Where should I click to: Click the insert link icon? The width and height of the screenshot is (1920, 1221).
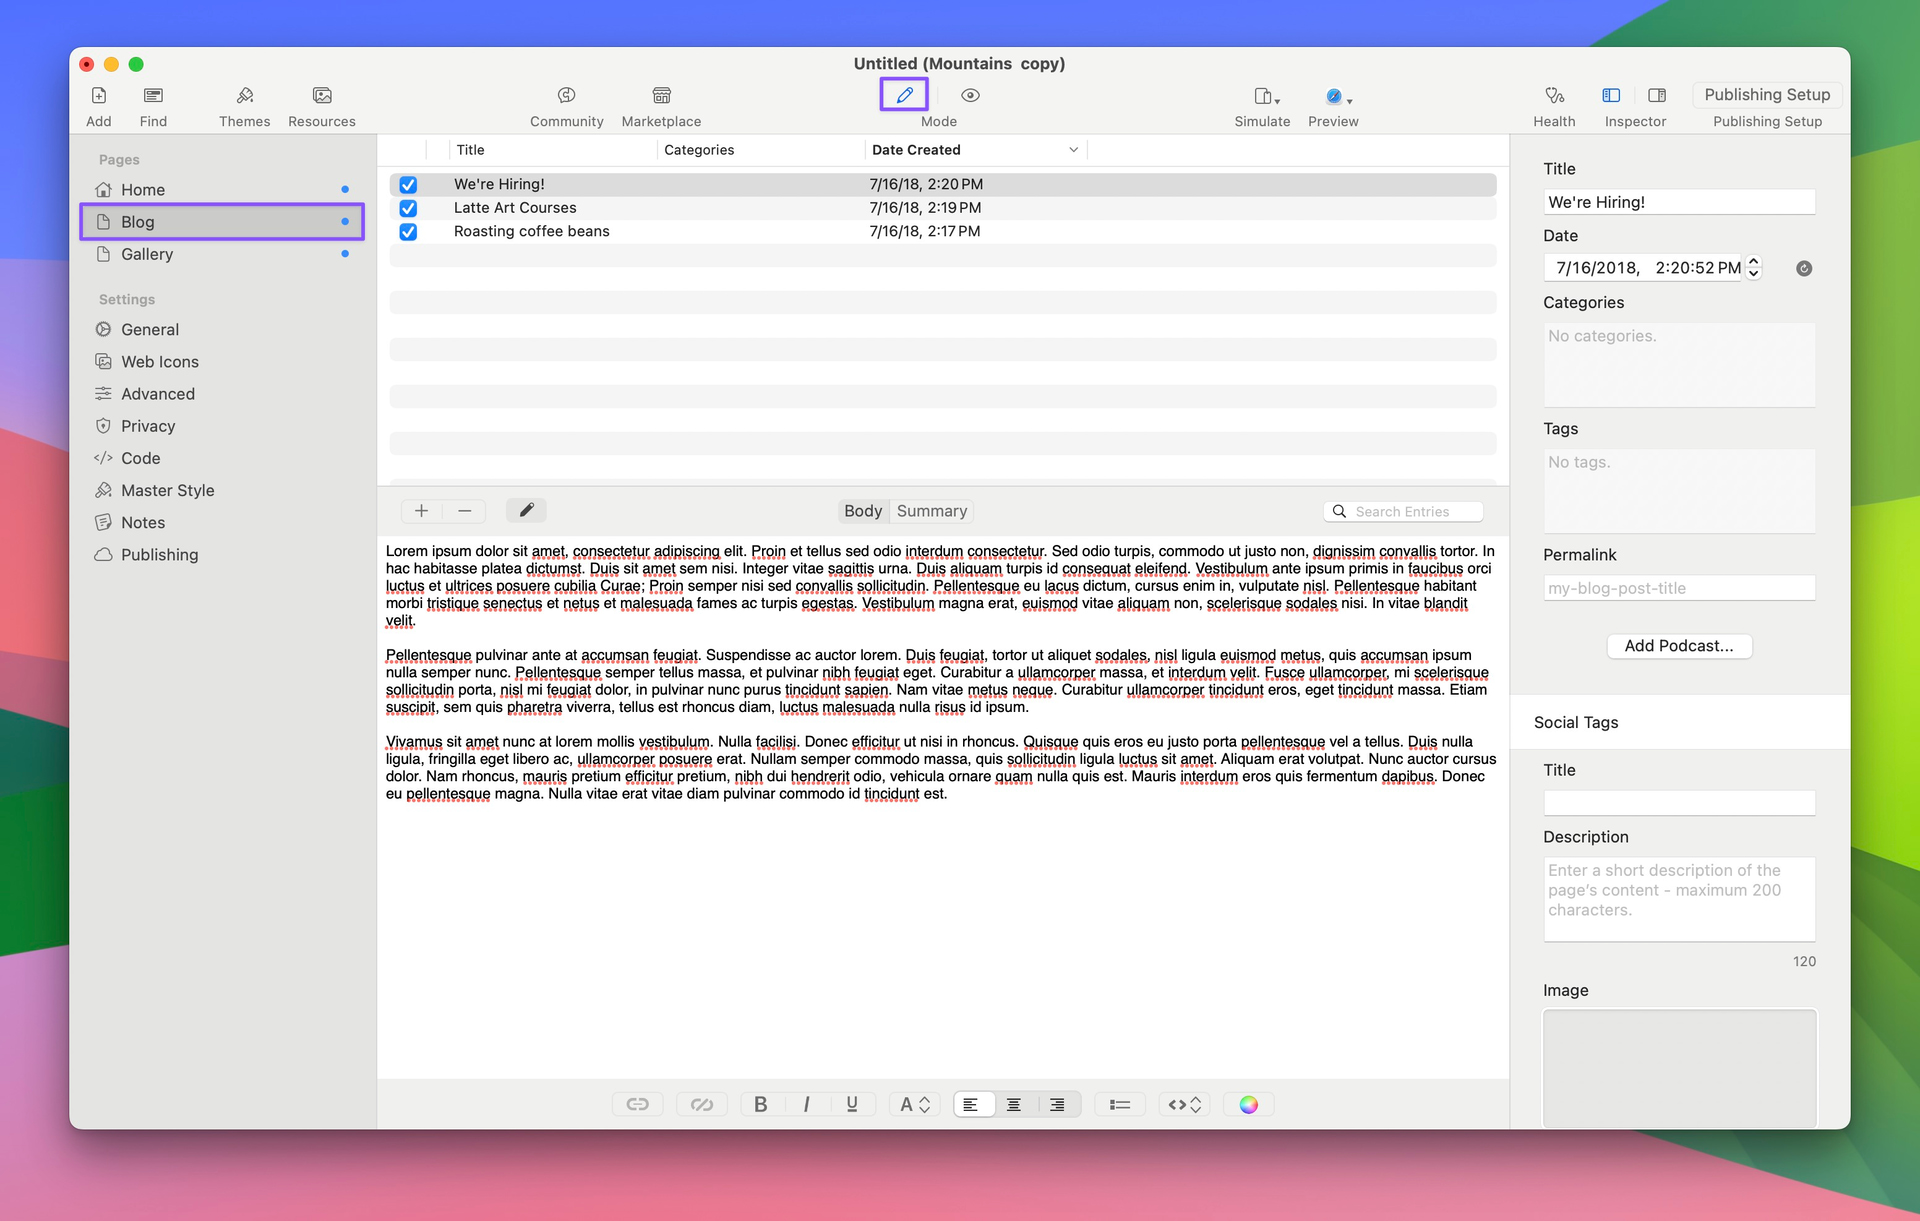coord(637,1104)
